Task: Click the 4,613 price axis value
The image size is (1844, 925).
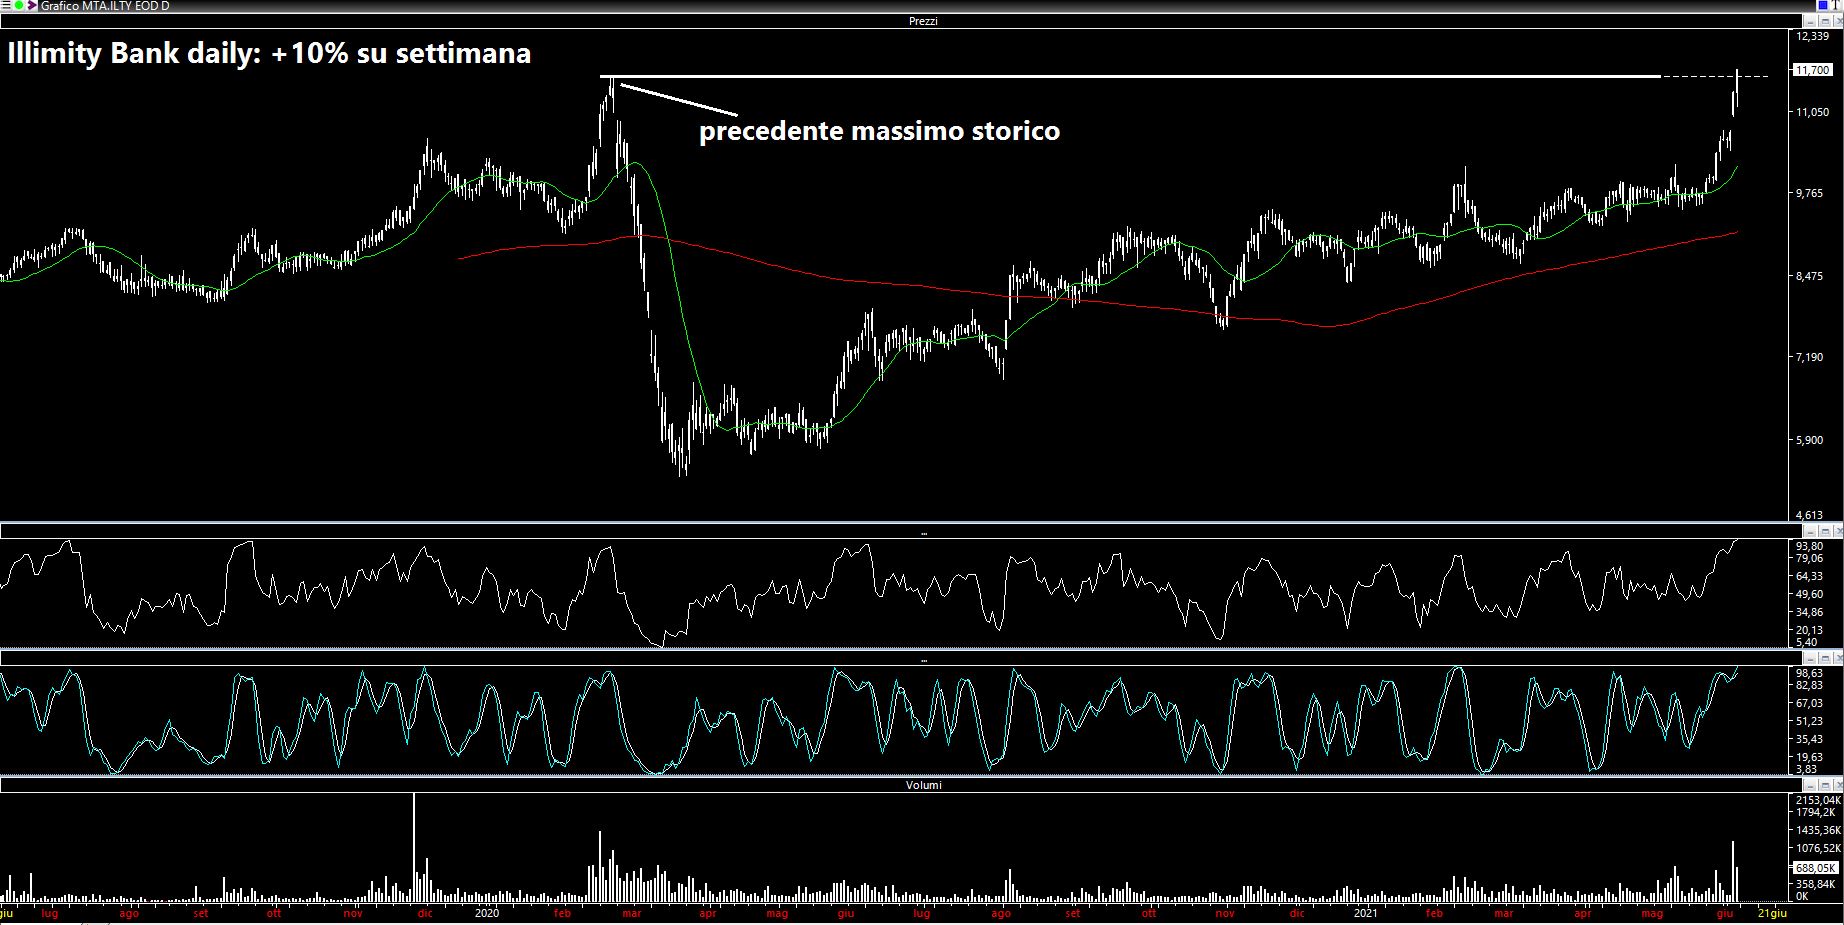Action: coord(1809,515)
